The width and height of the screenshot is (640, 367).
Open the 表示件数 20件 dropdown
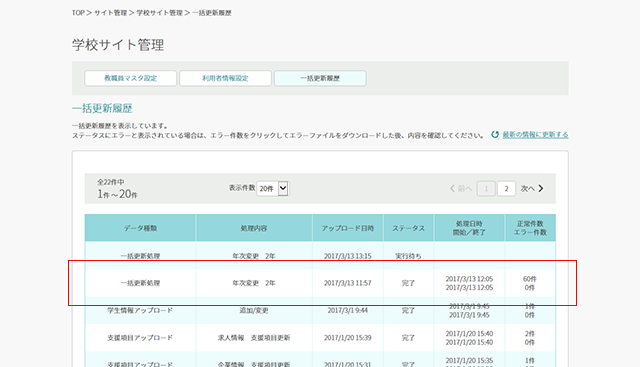pos(272,189)
